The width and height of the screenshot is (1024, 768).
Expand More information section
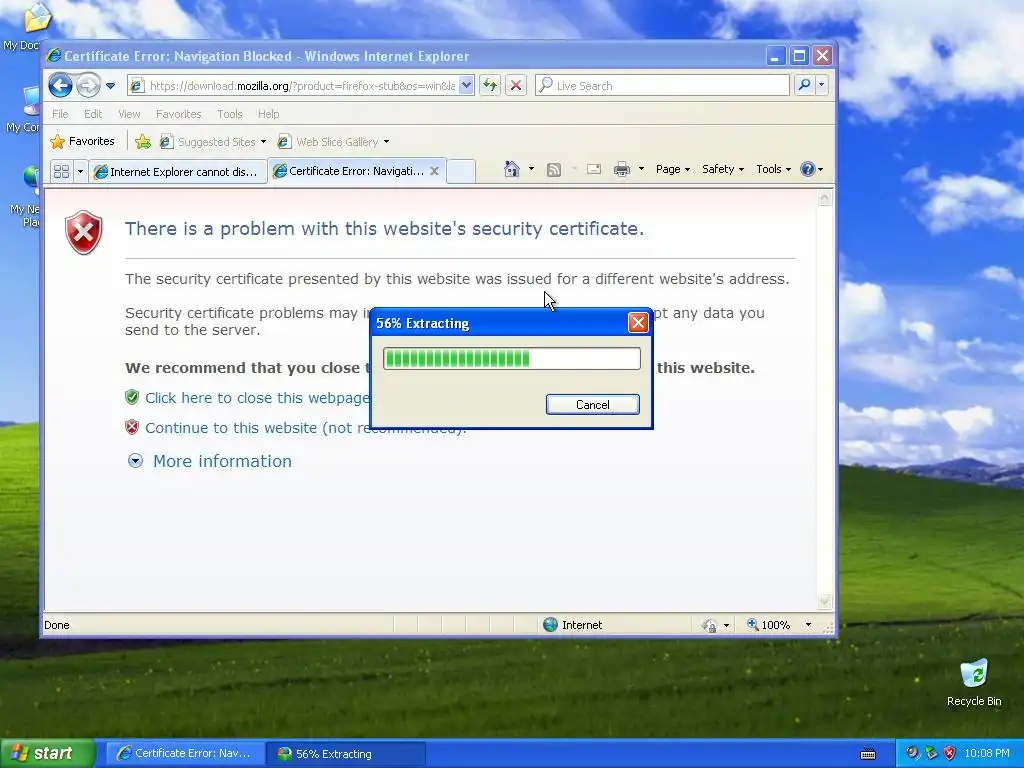coord(209,461)
